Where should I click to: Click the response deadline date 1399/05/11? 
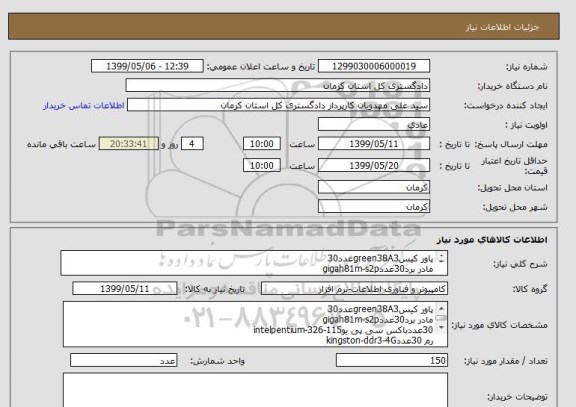pos(374,144)
